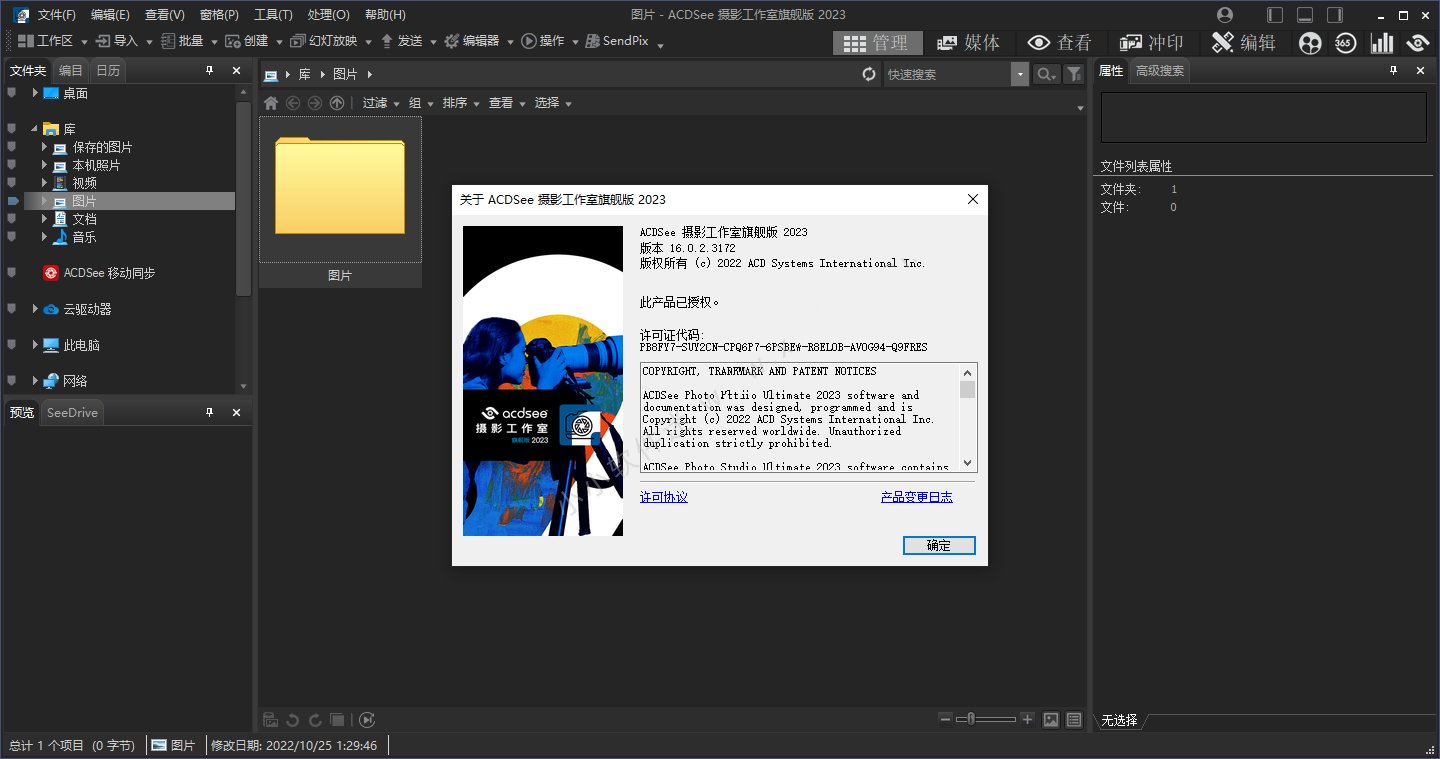
Task: Click zoom out minus thumbnail icon
Action: click(x=946, y=719)
